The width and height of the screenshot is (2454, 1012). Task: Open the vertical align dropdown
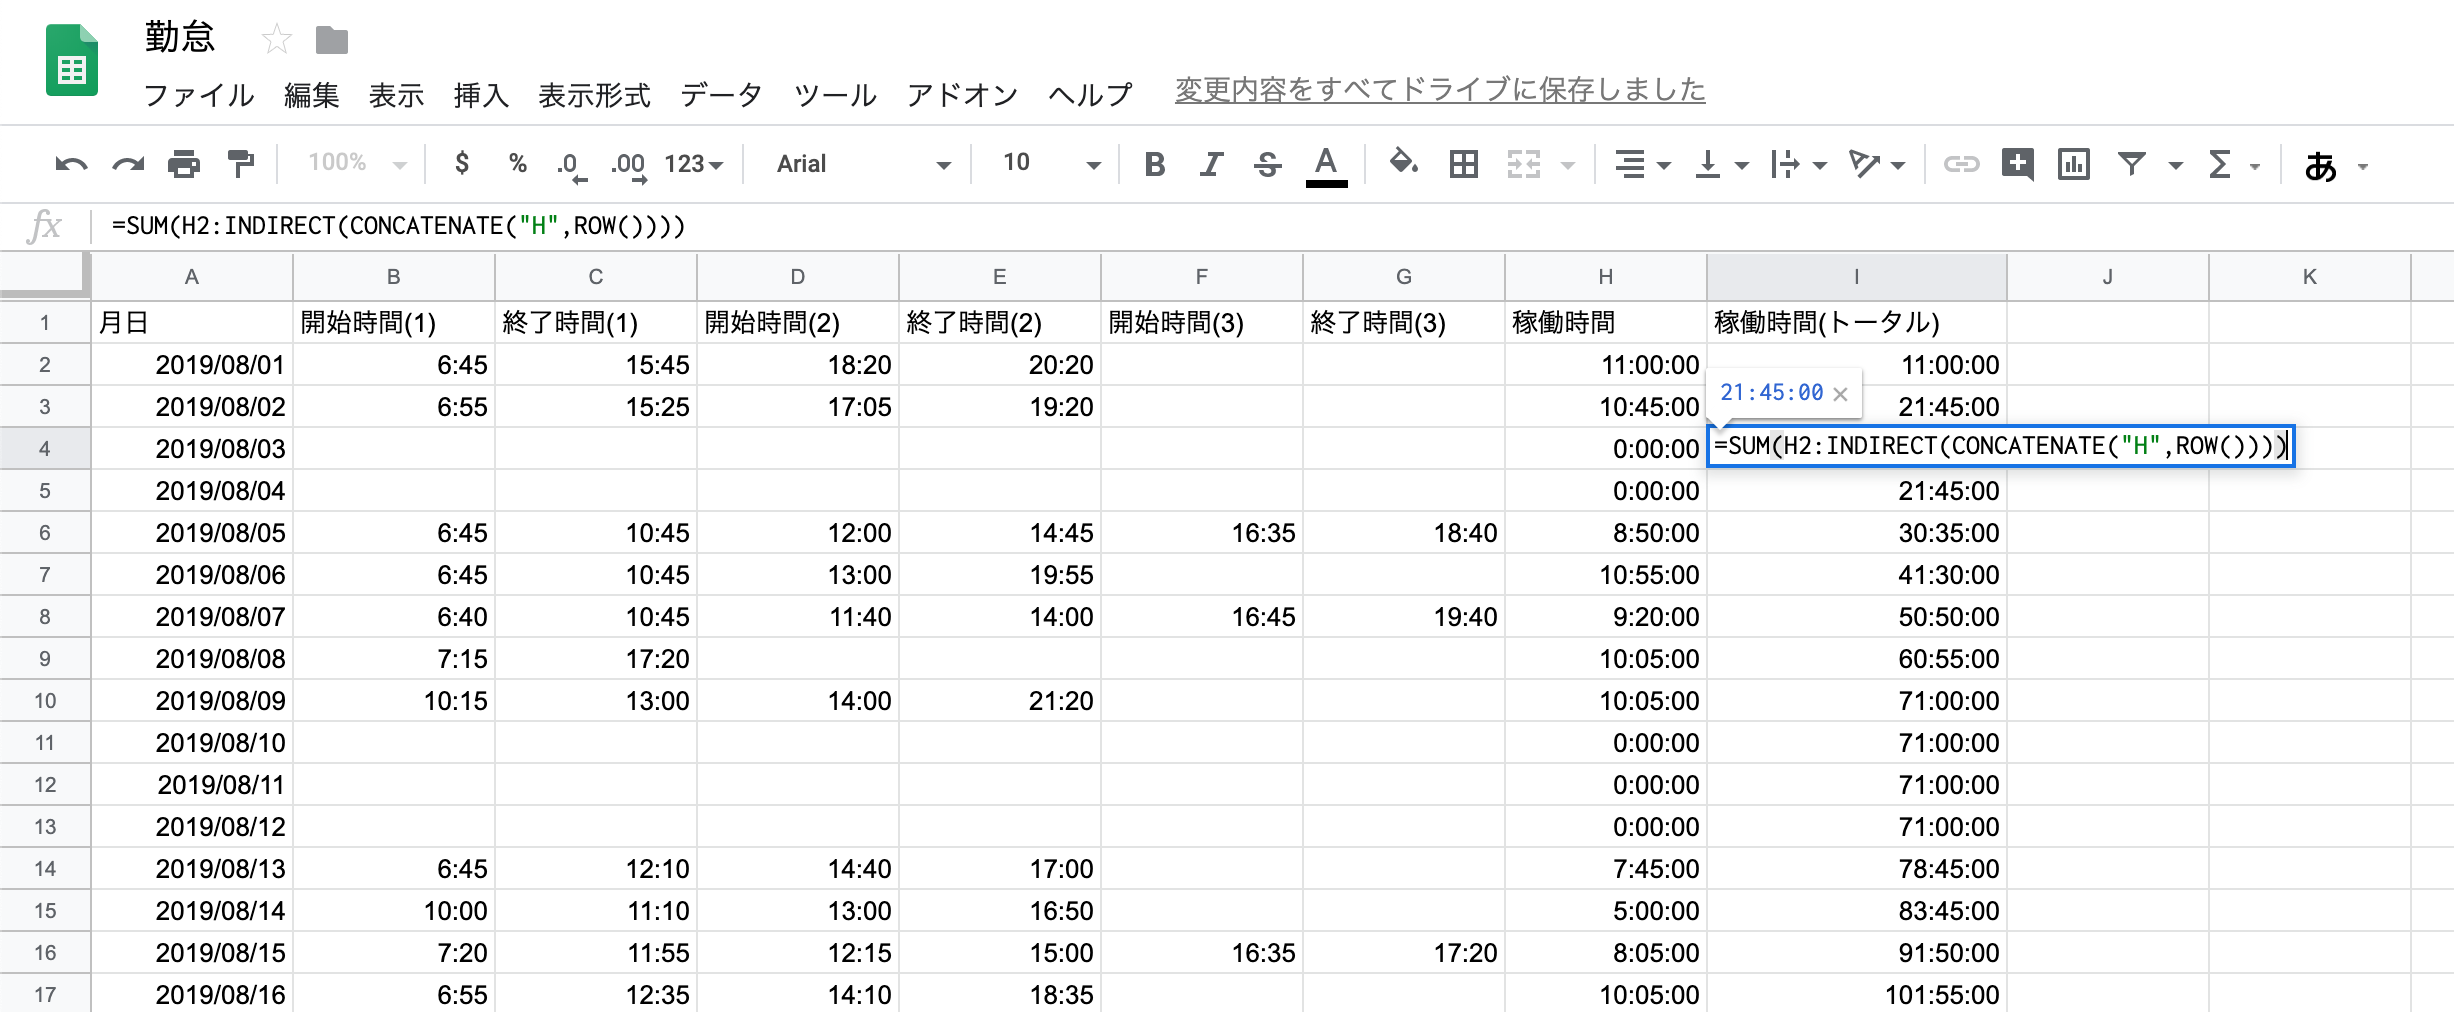[1721, 164]
